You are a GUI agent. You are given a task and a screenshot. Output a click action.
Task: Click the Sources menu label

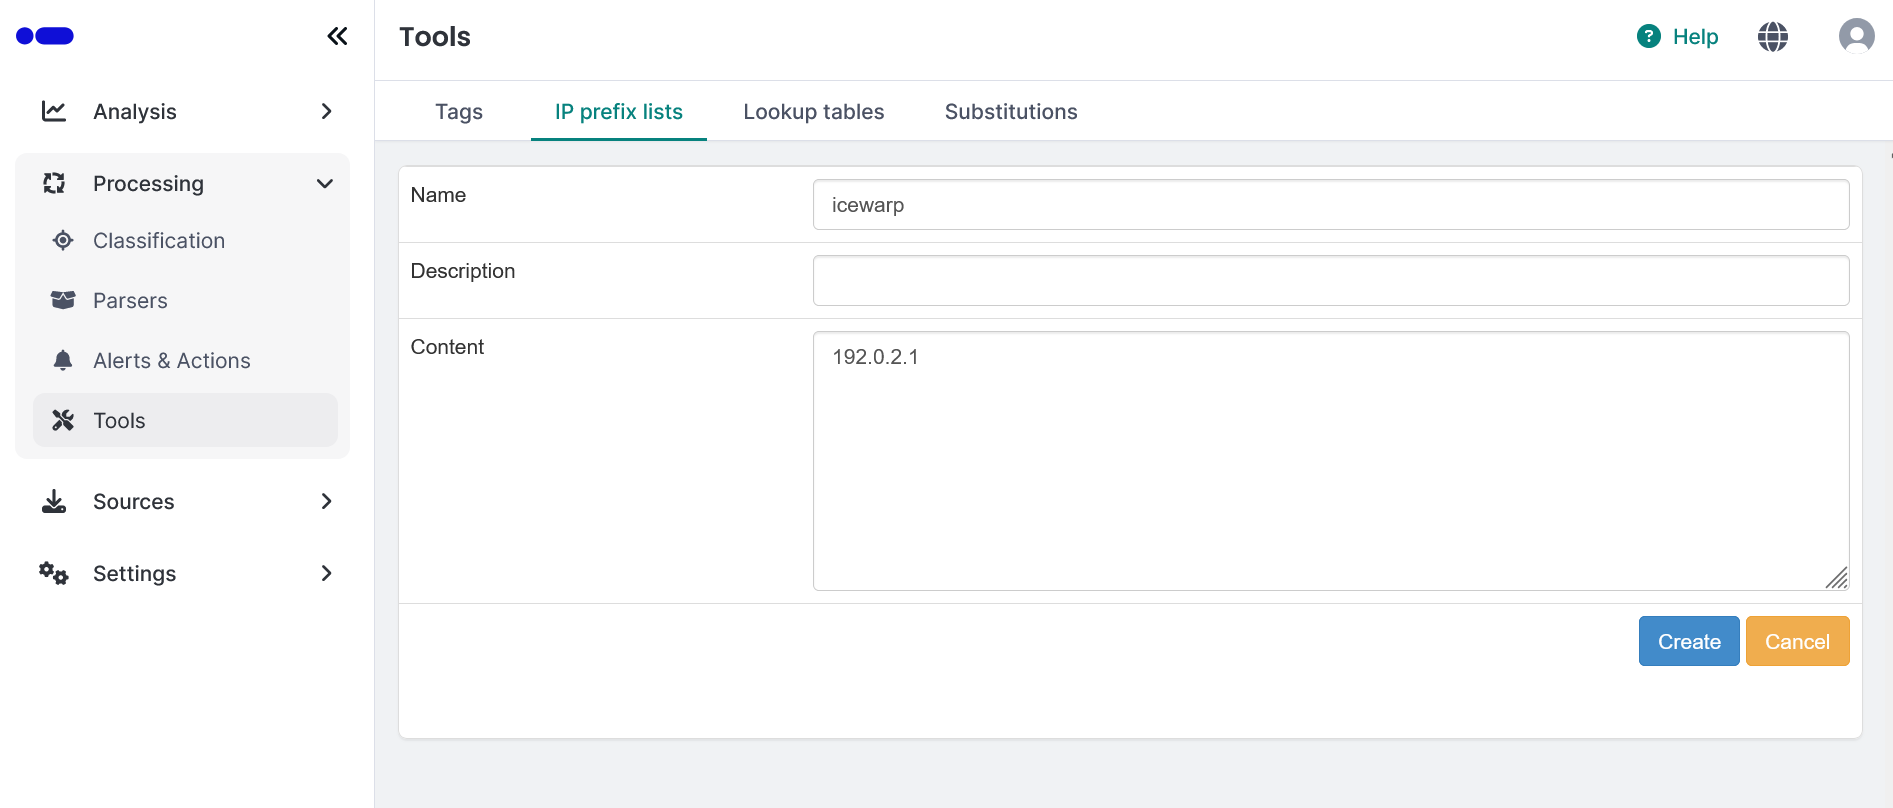[134, 501]
